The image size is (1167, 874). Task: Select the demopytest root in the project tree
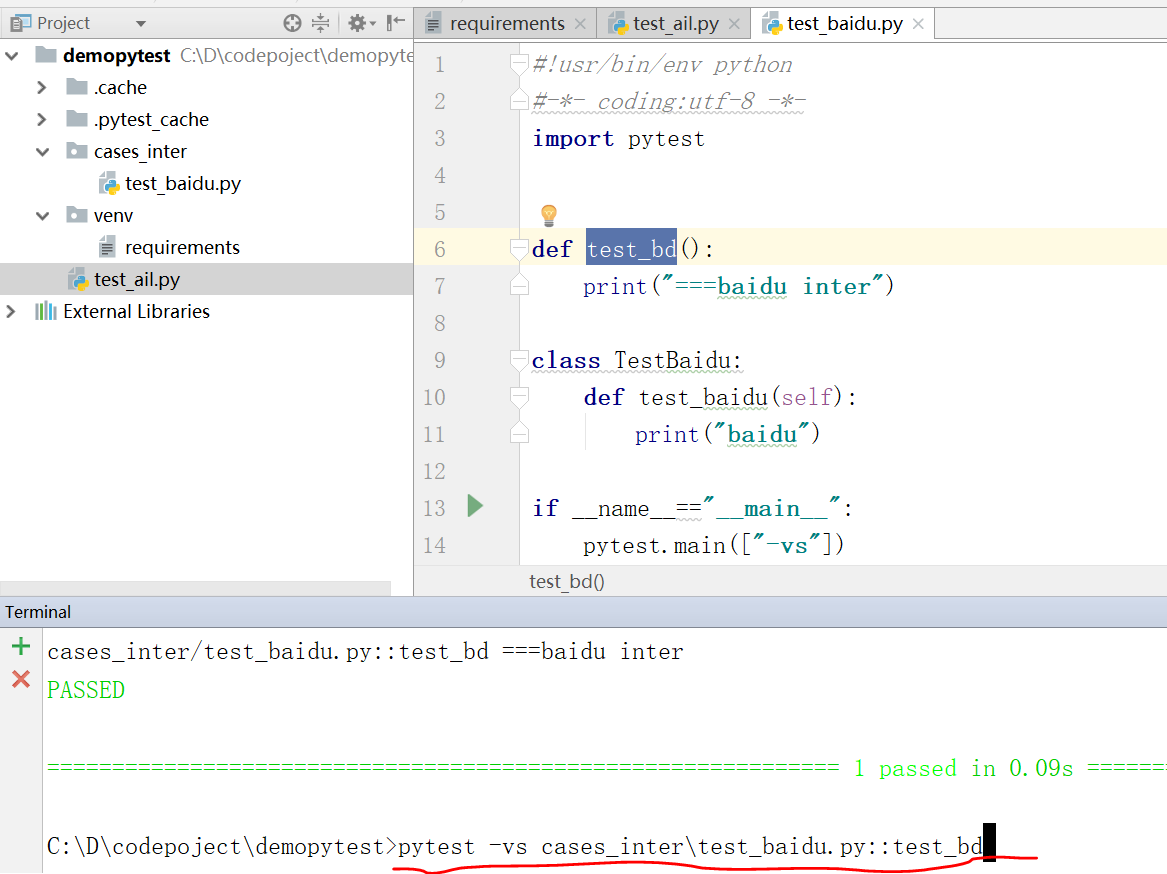pyautogui.click(x=117, y=56)
